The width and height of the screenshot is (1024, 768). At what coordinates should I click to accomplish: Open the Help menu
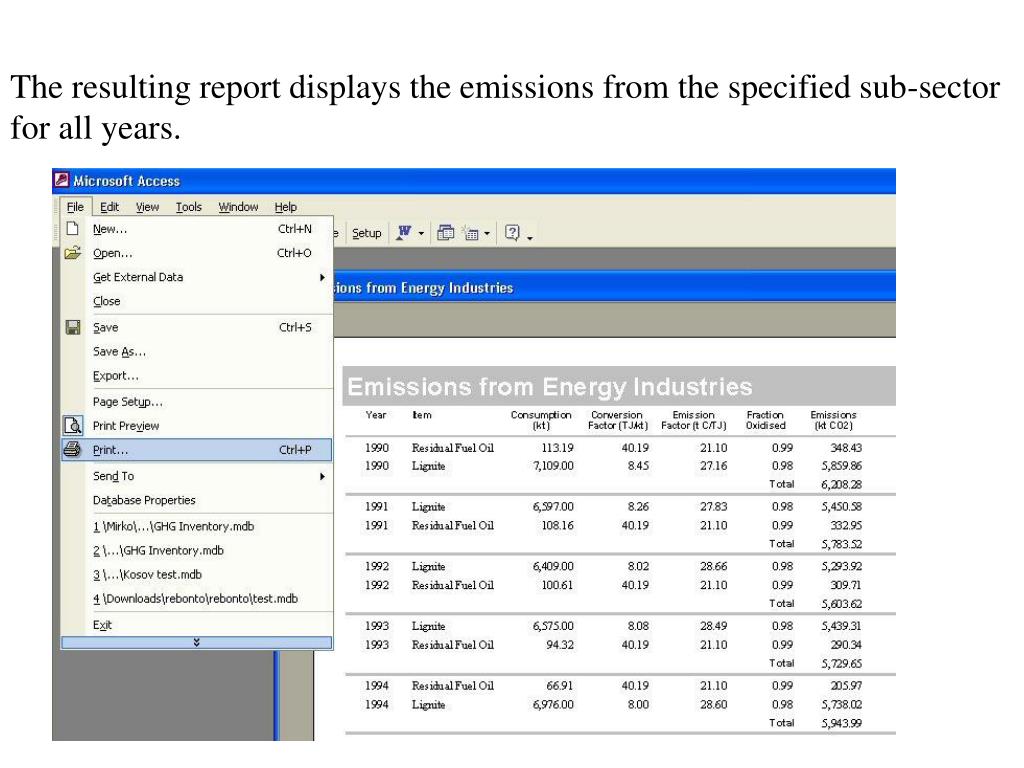[x=285, y=207]
